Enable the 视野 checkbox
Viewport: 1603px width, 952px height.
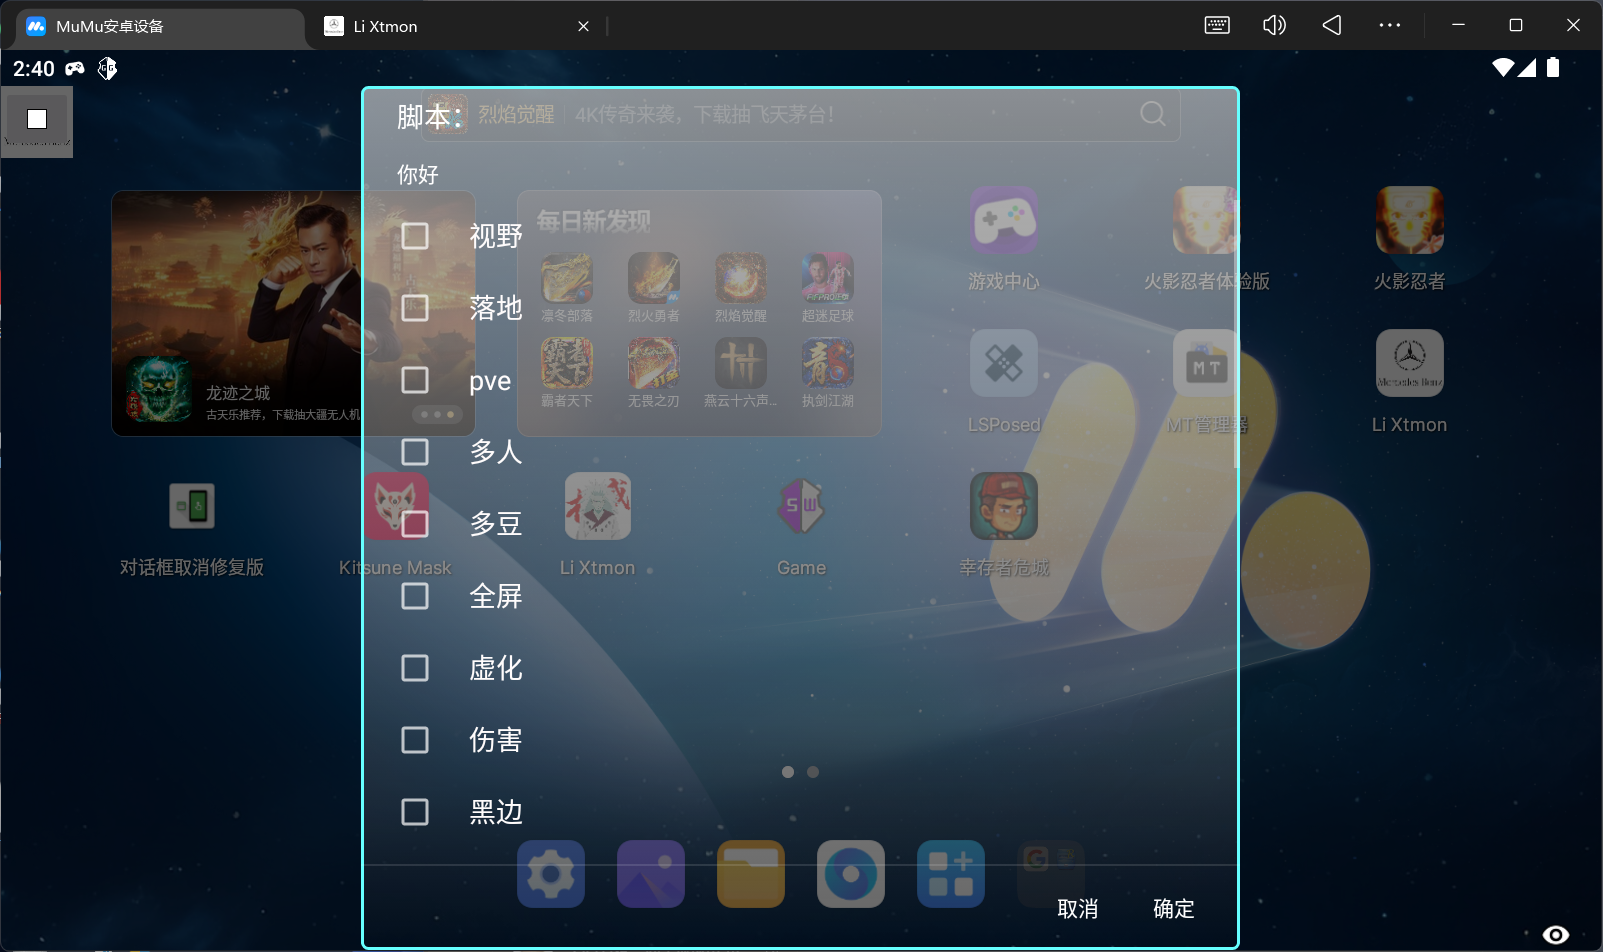tap(415, 236)
